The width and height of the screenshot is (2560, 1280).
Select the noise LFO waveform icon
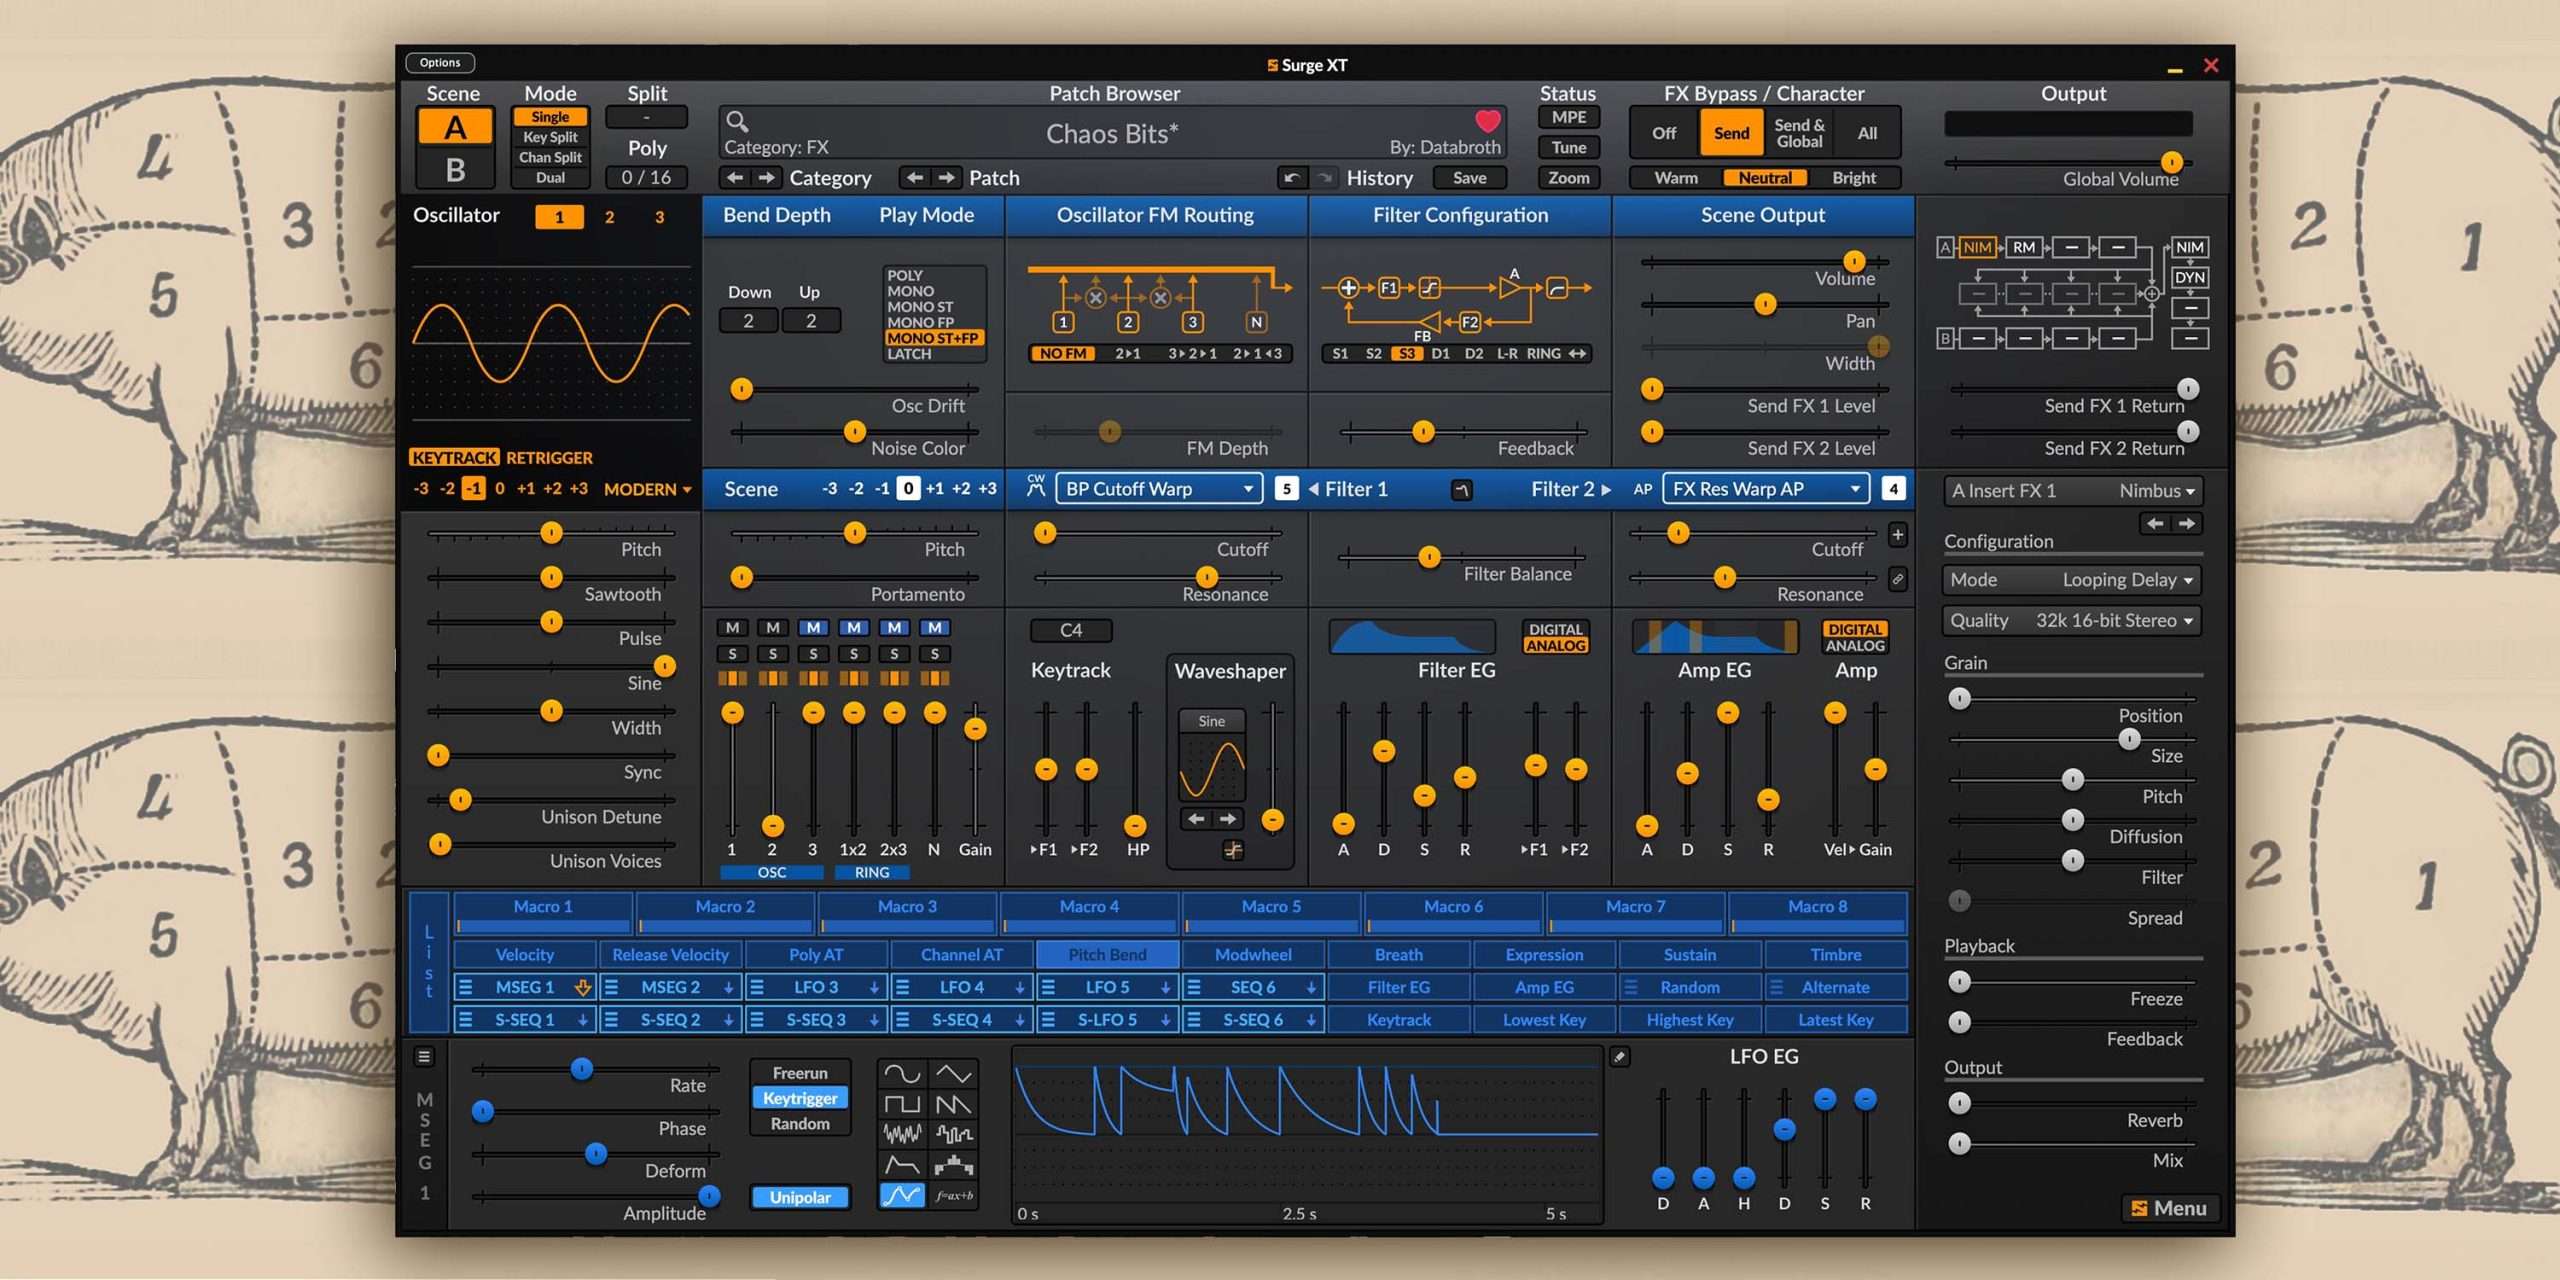901,1134
